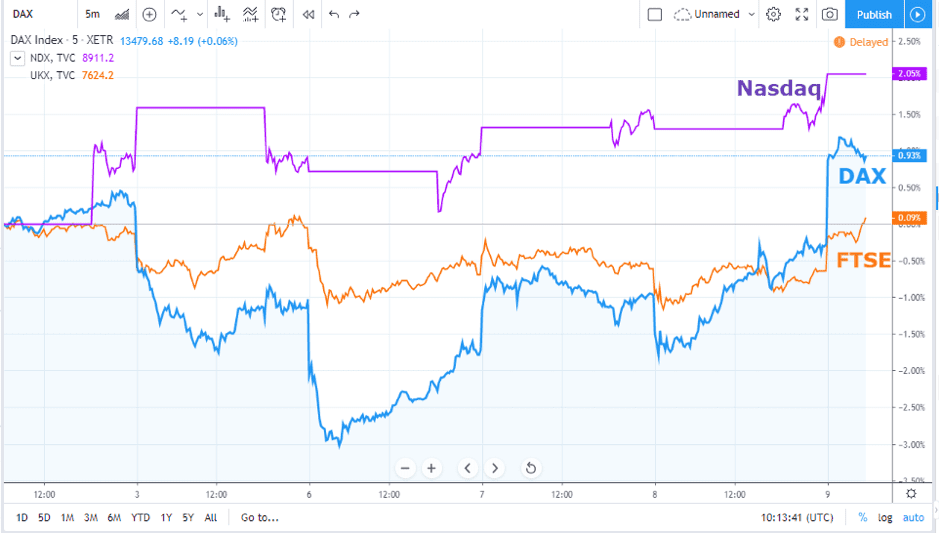Screen dimensions: 939x533
Task: Enter fullscreen mode using the expand icon
Action: pos(801,14)
